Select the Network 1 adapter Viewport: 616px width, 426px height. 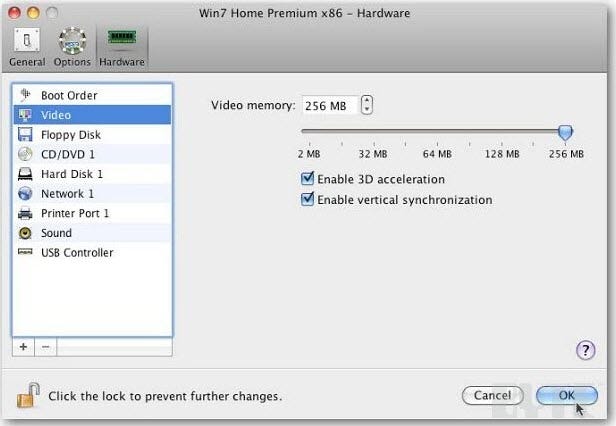[67, 194]
